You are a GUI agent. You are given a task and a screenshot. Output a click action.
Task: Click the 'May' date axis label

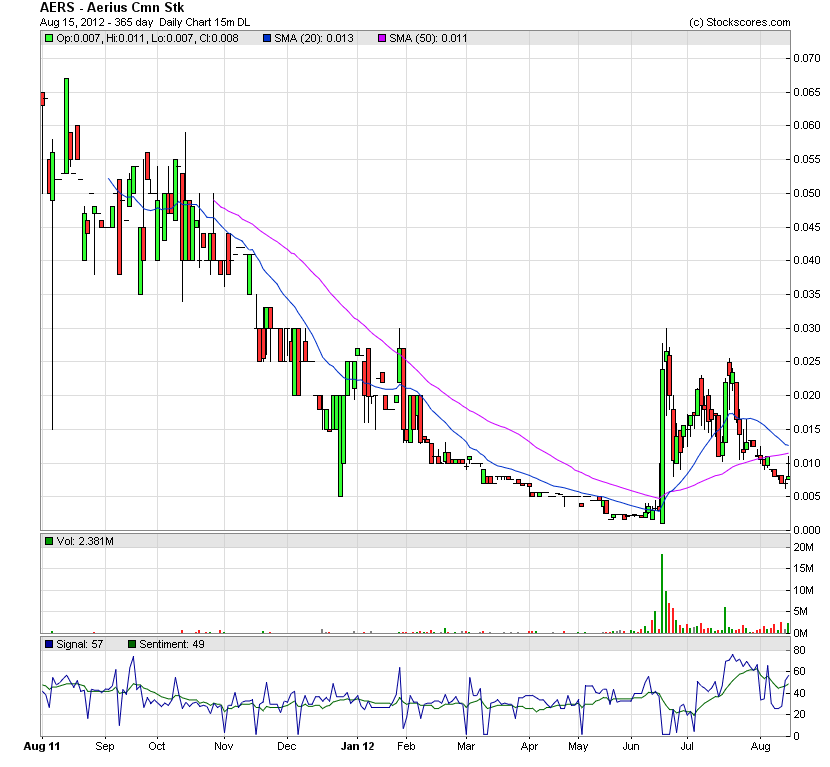[x=578, y=746]
